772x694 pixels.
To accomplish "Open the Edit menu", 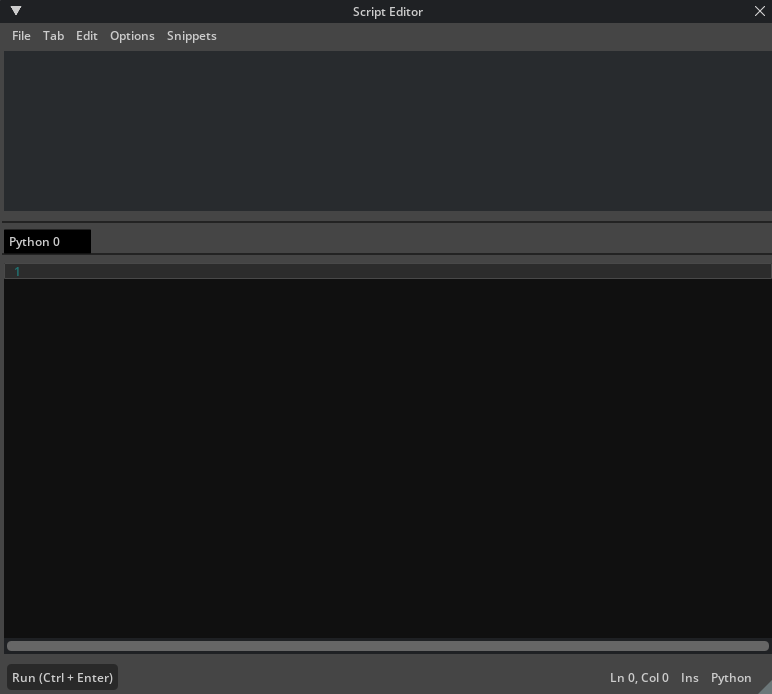I will click(x=87, y=36).
